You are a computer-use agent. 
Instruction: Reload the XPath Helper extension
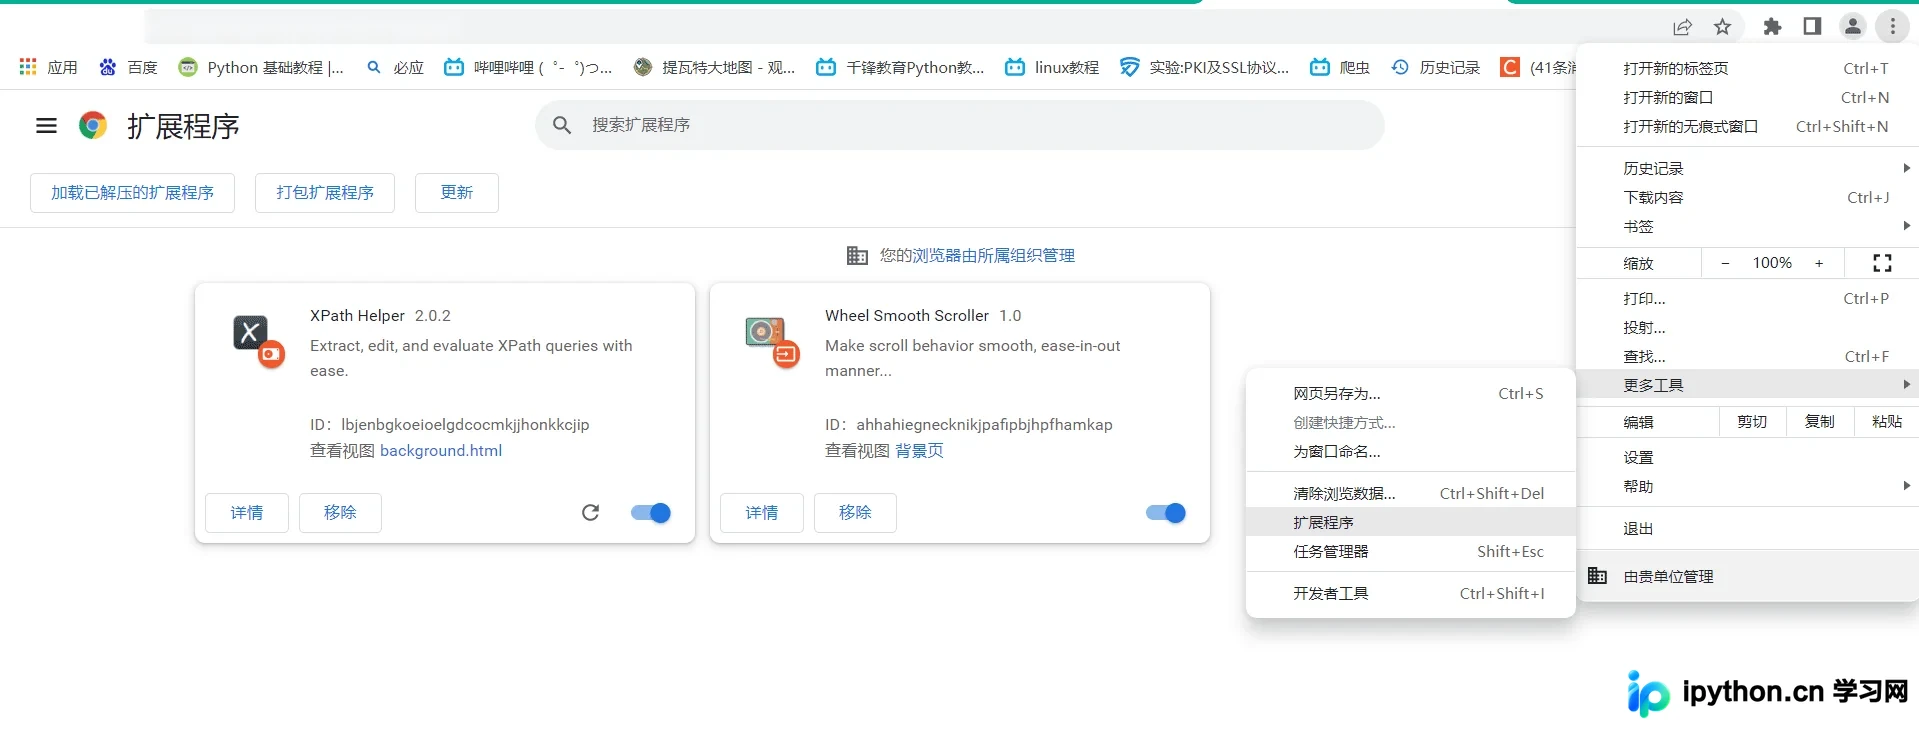591,513
